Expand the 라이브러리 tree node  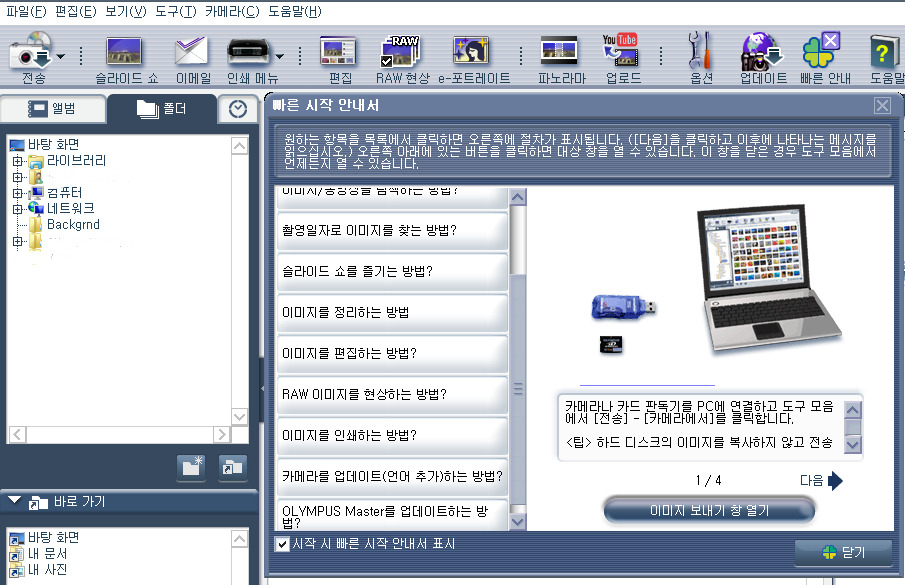point(17,161)
